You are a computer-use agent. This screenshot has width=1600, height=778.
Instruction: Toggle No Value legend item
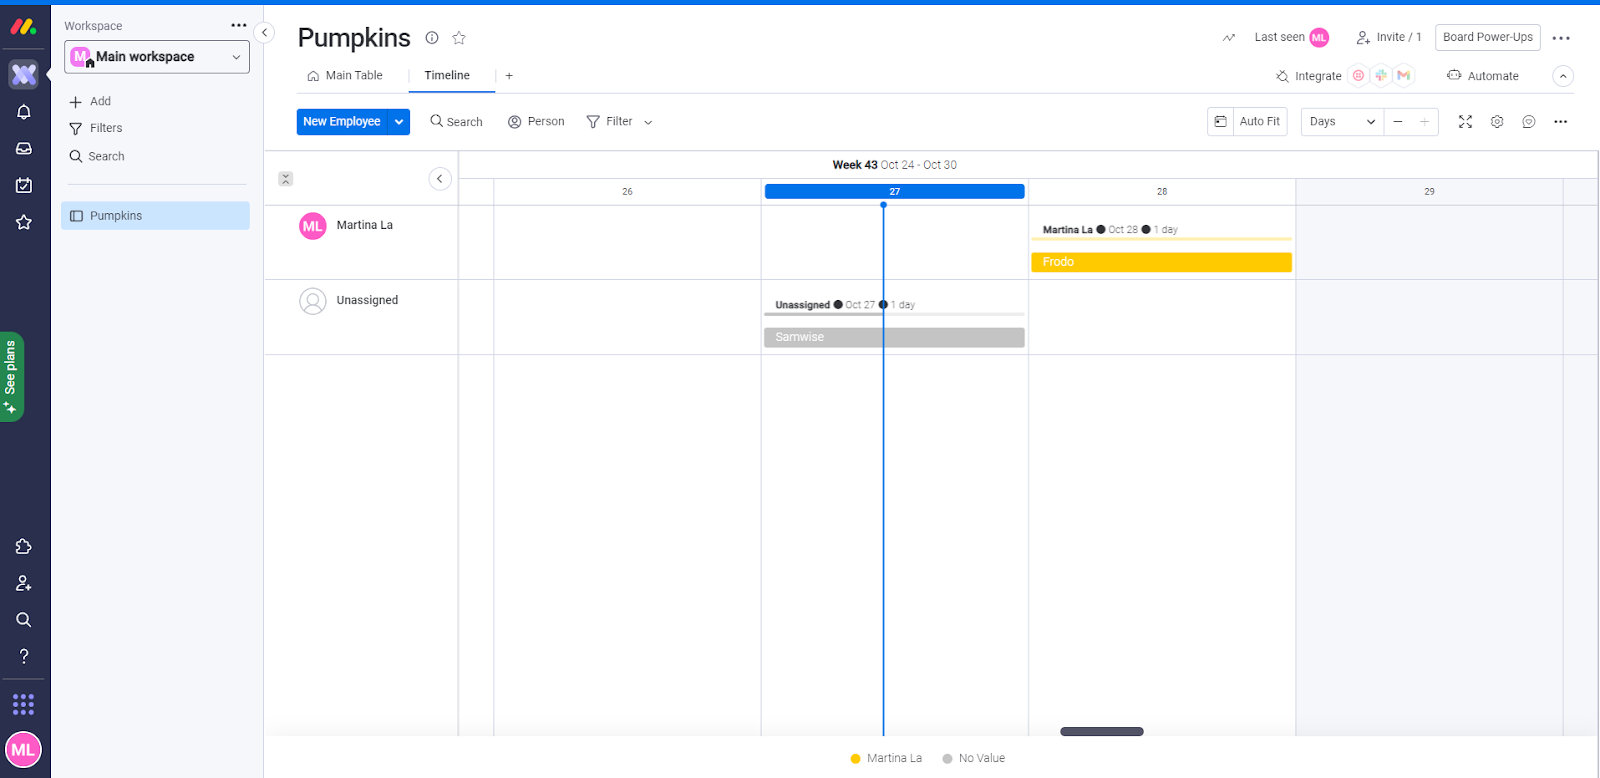973,758
